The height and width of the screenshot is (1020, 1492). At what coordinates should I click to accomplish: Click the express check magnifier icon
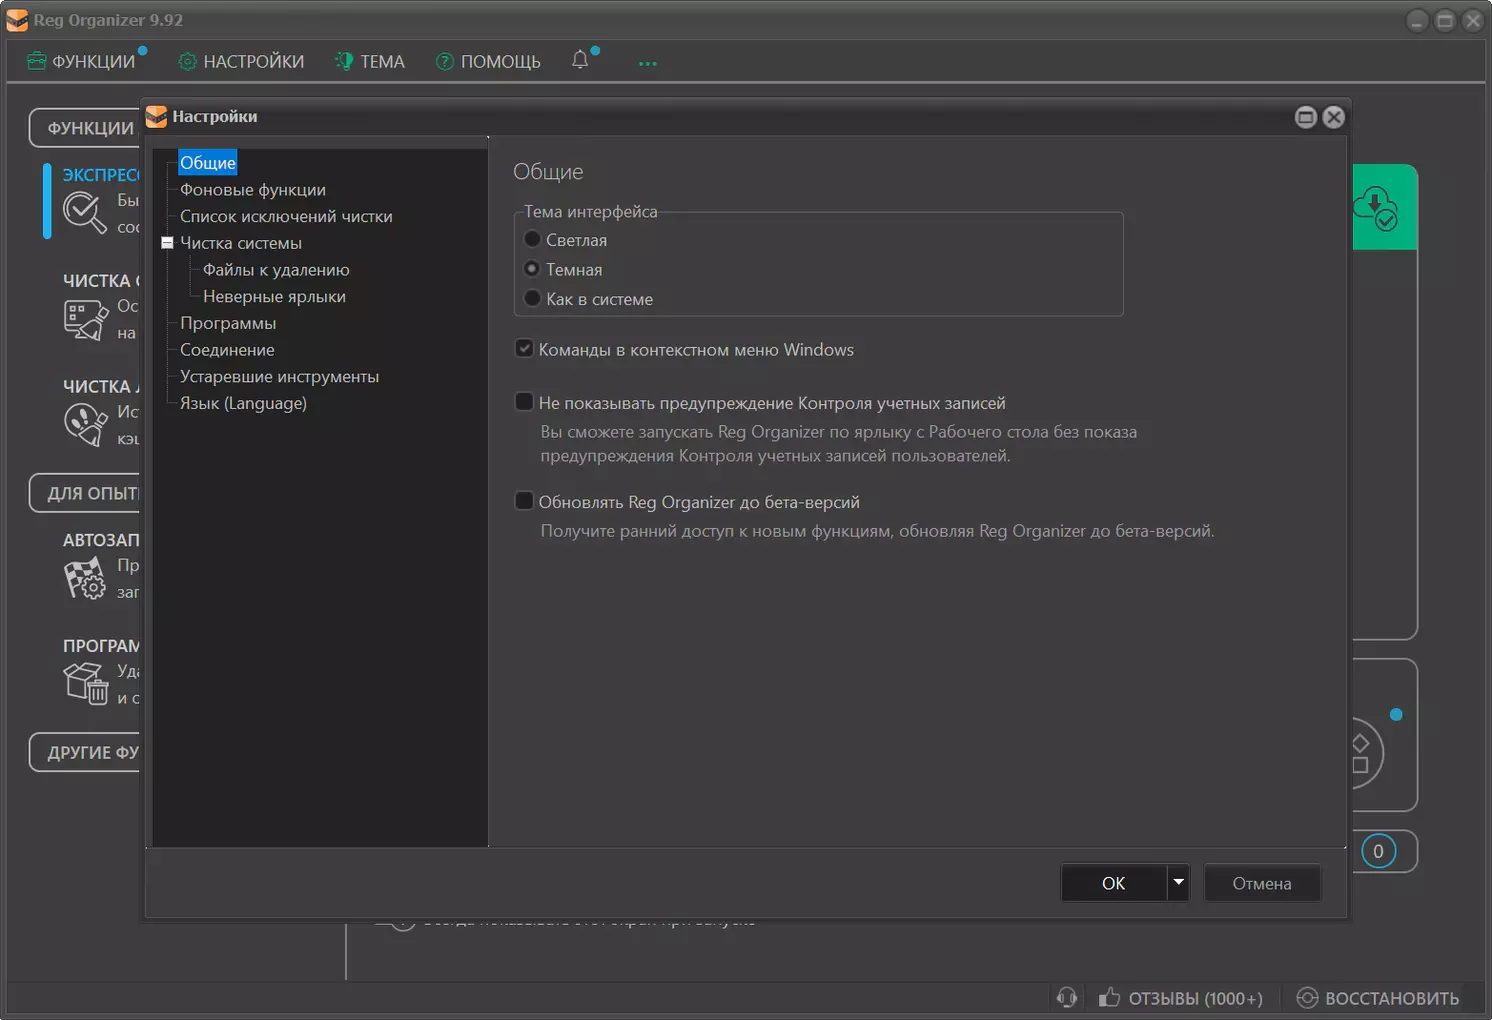click(x=84, y=212)
